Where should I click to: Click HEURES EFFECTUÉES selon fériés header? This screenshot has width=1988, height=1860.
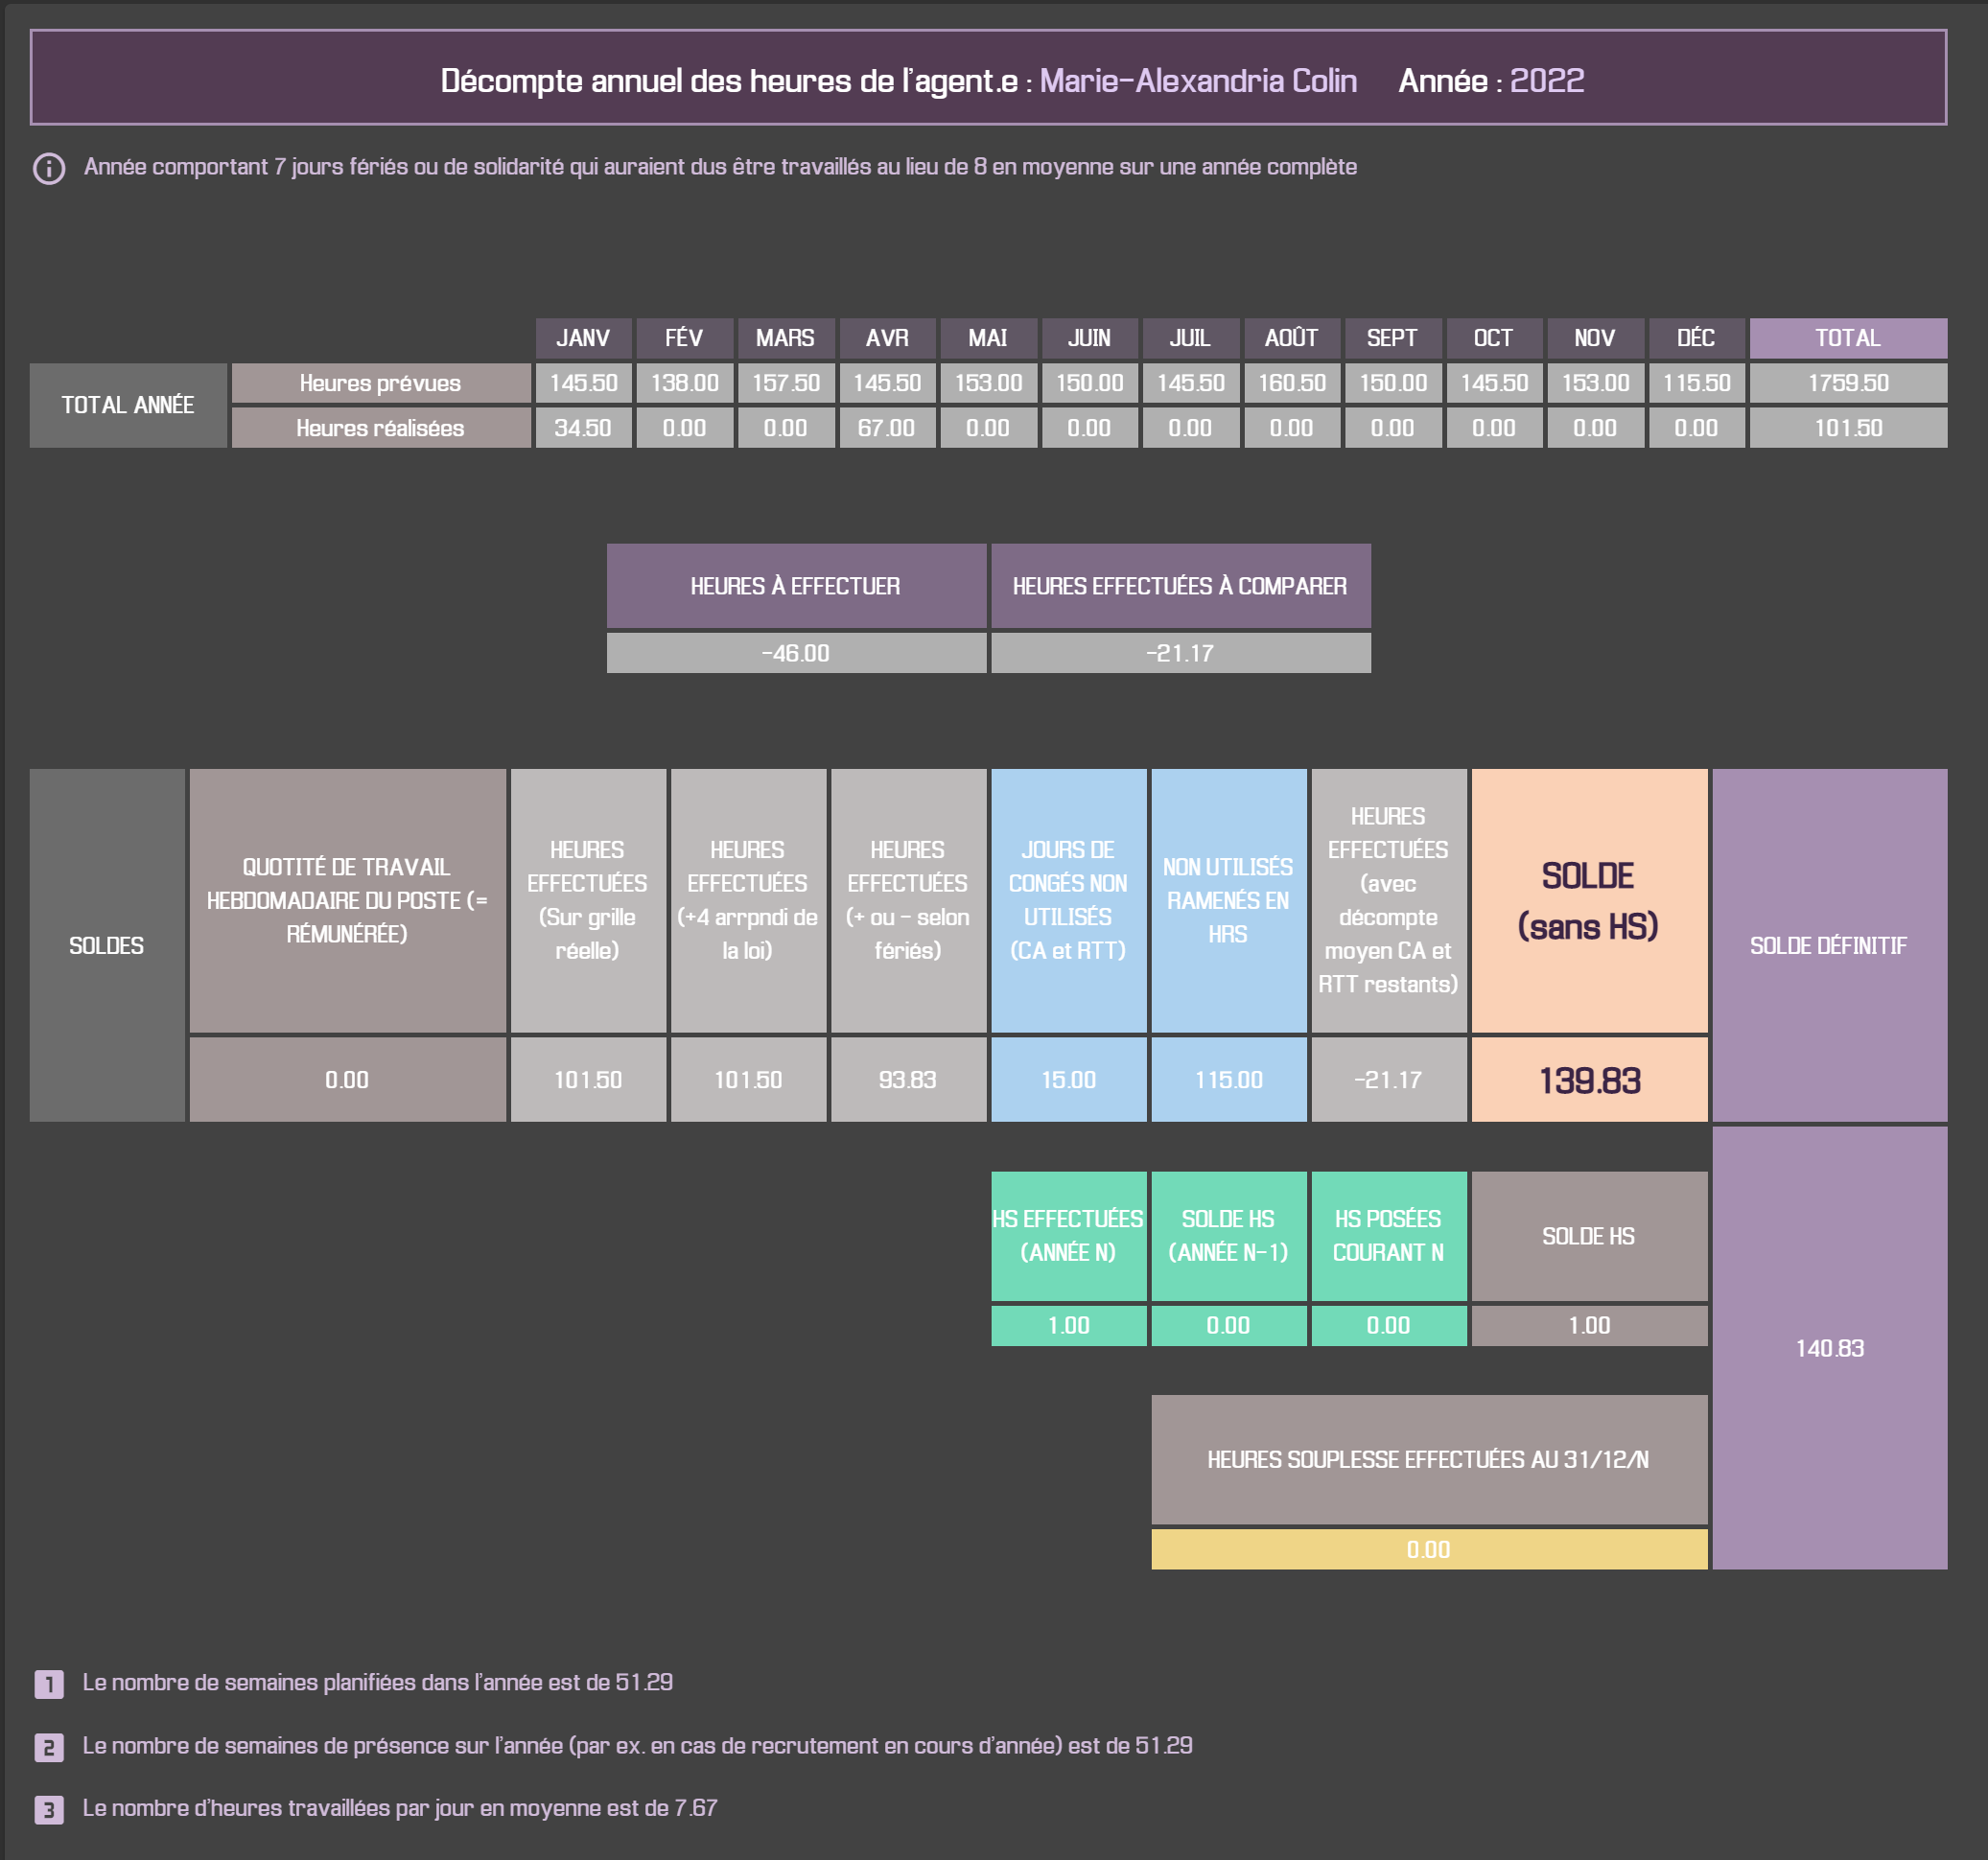(908, 900)
